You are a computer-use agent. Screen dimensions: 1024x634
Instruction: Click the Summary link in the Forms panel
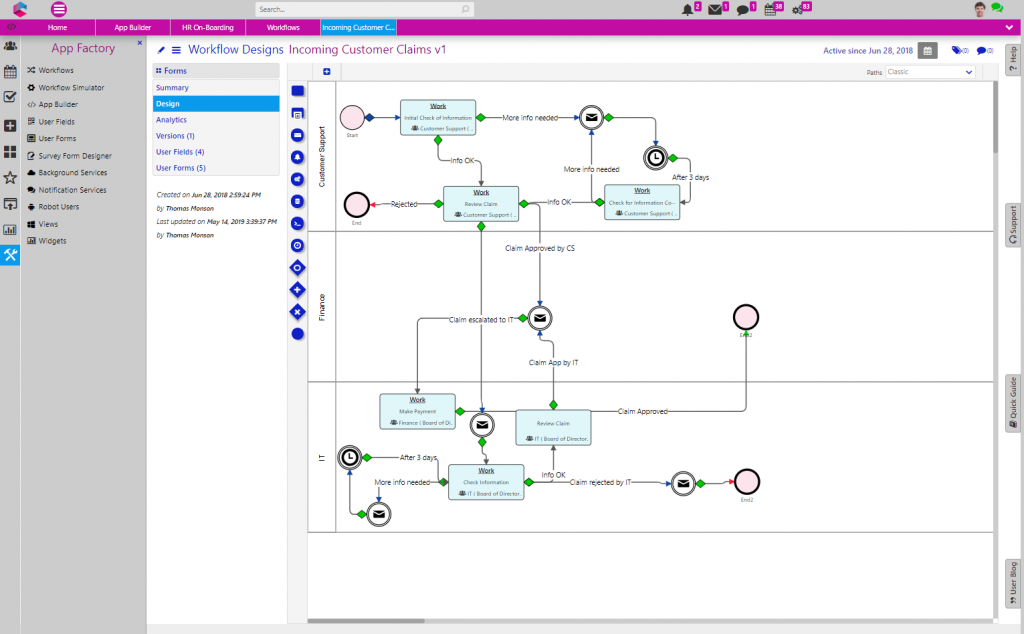(x=172, y=87)
